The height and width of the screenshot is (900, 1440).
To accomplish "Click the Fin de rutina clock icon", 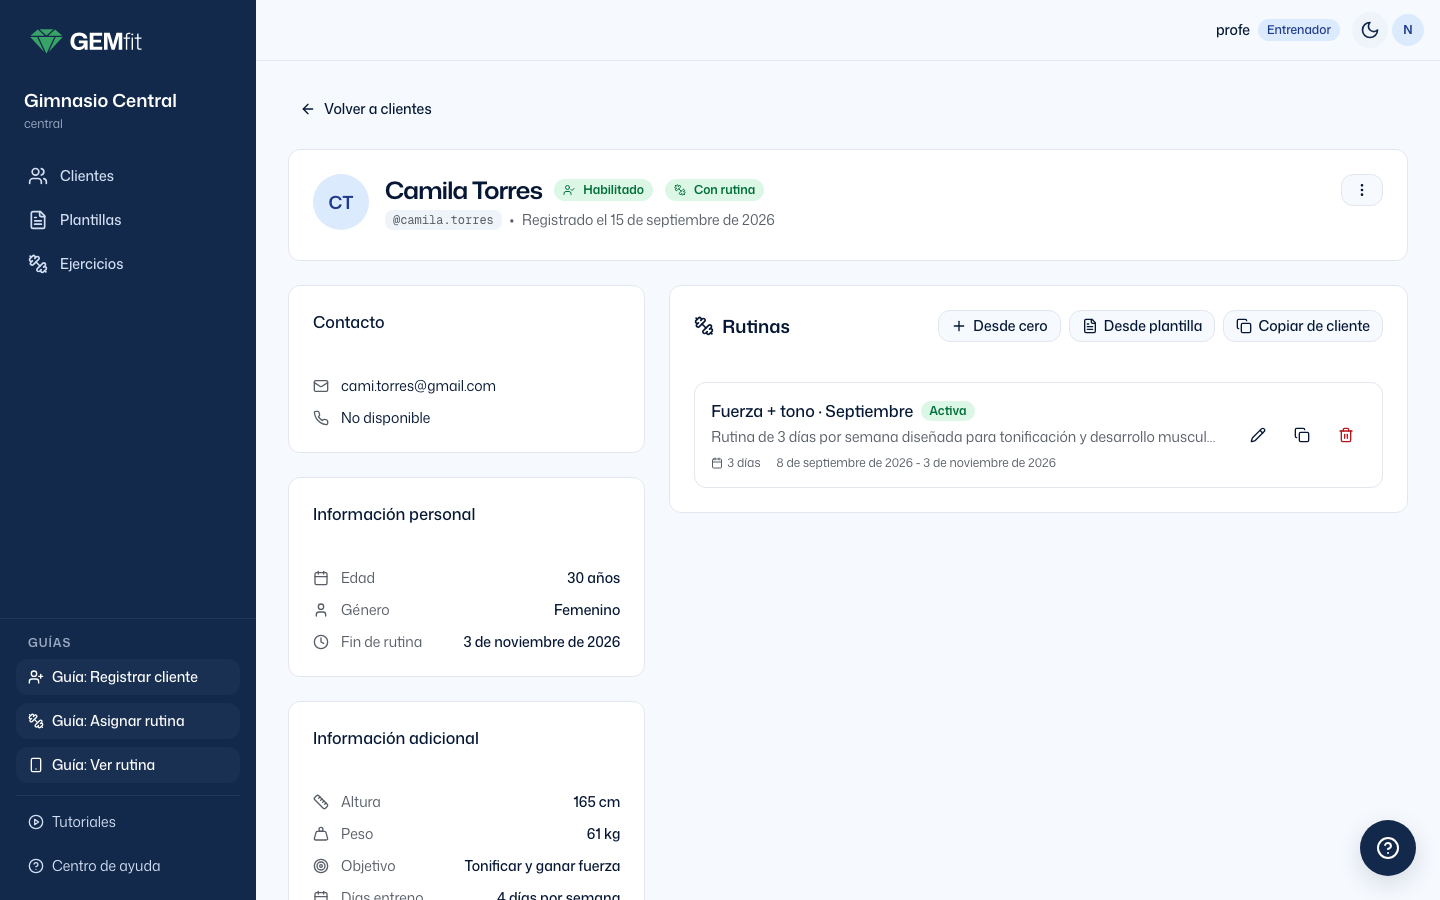I will tap(321, 642).
